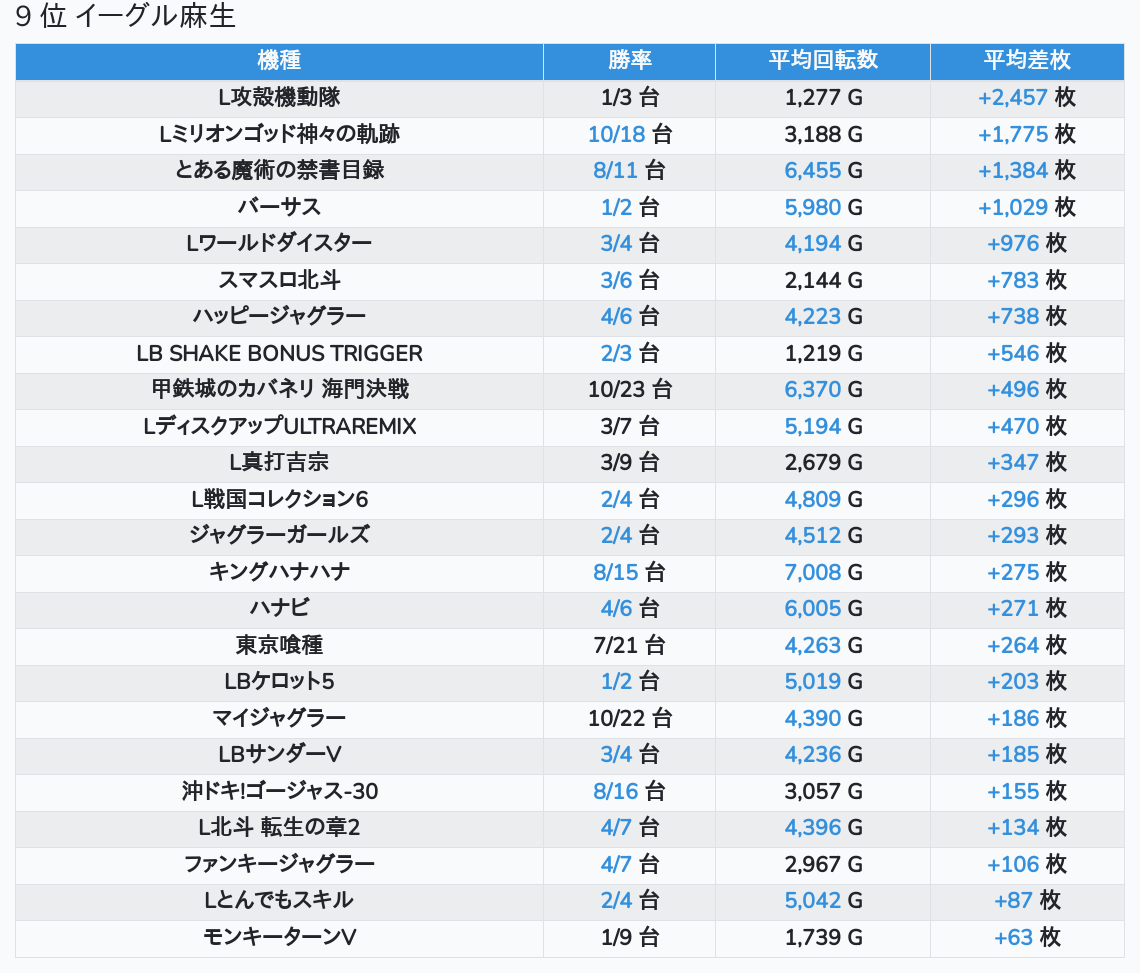This screenshot has height=973, width=1140.
Task: Click L北斗 転生の章2 machine name
Action: [279, 828]
